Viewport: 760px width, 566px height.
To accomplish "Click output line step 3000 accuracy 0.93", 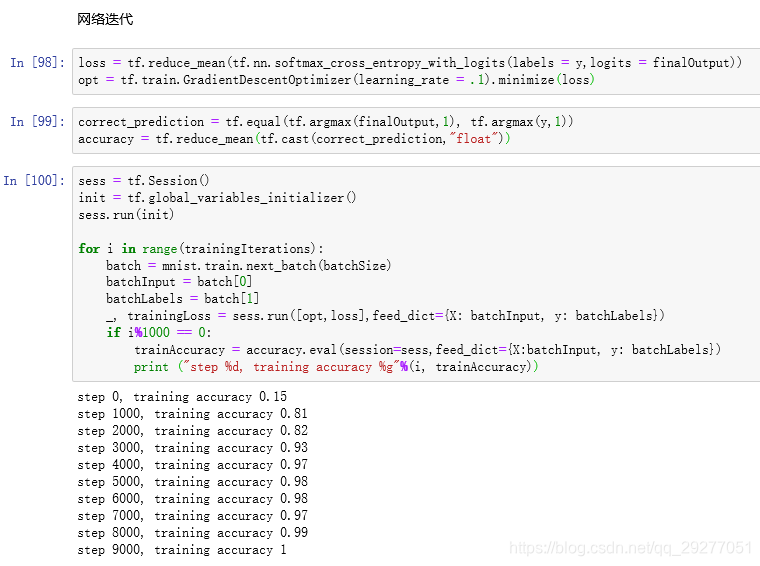I will [192, 448].
